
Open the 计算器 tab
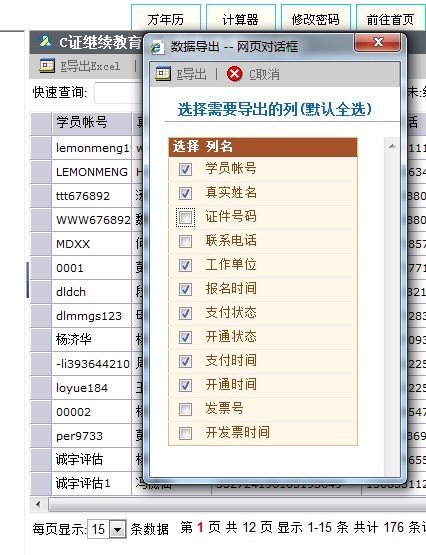[x=241, y=19]
